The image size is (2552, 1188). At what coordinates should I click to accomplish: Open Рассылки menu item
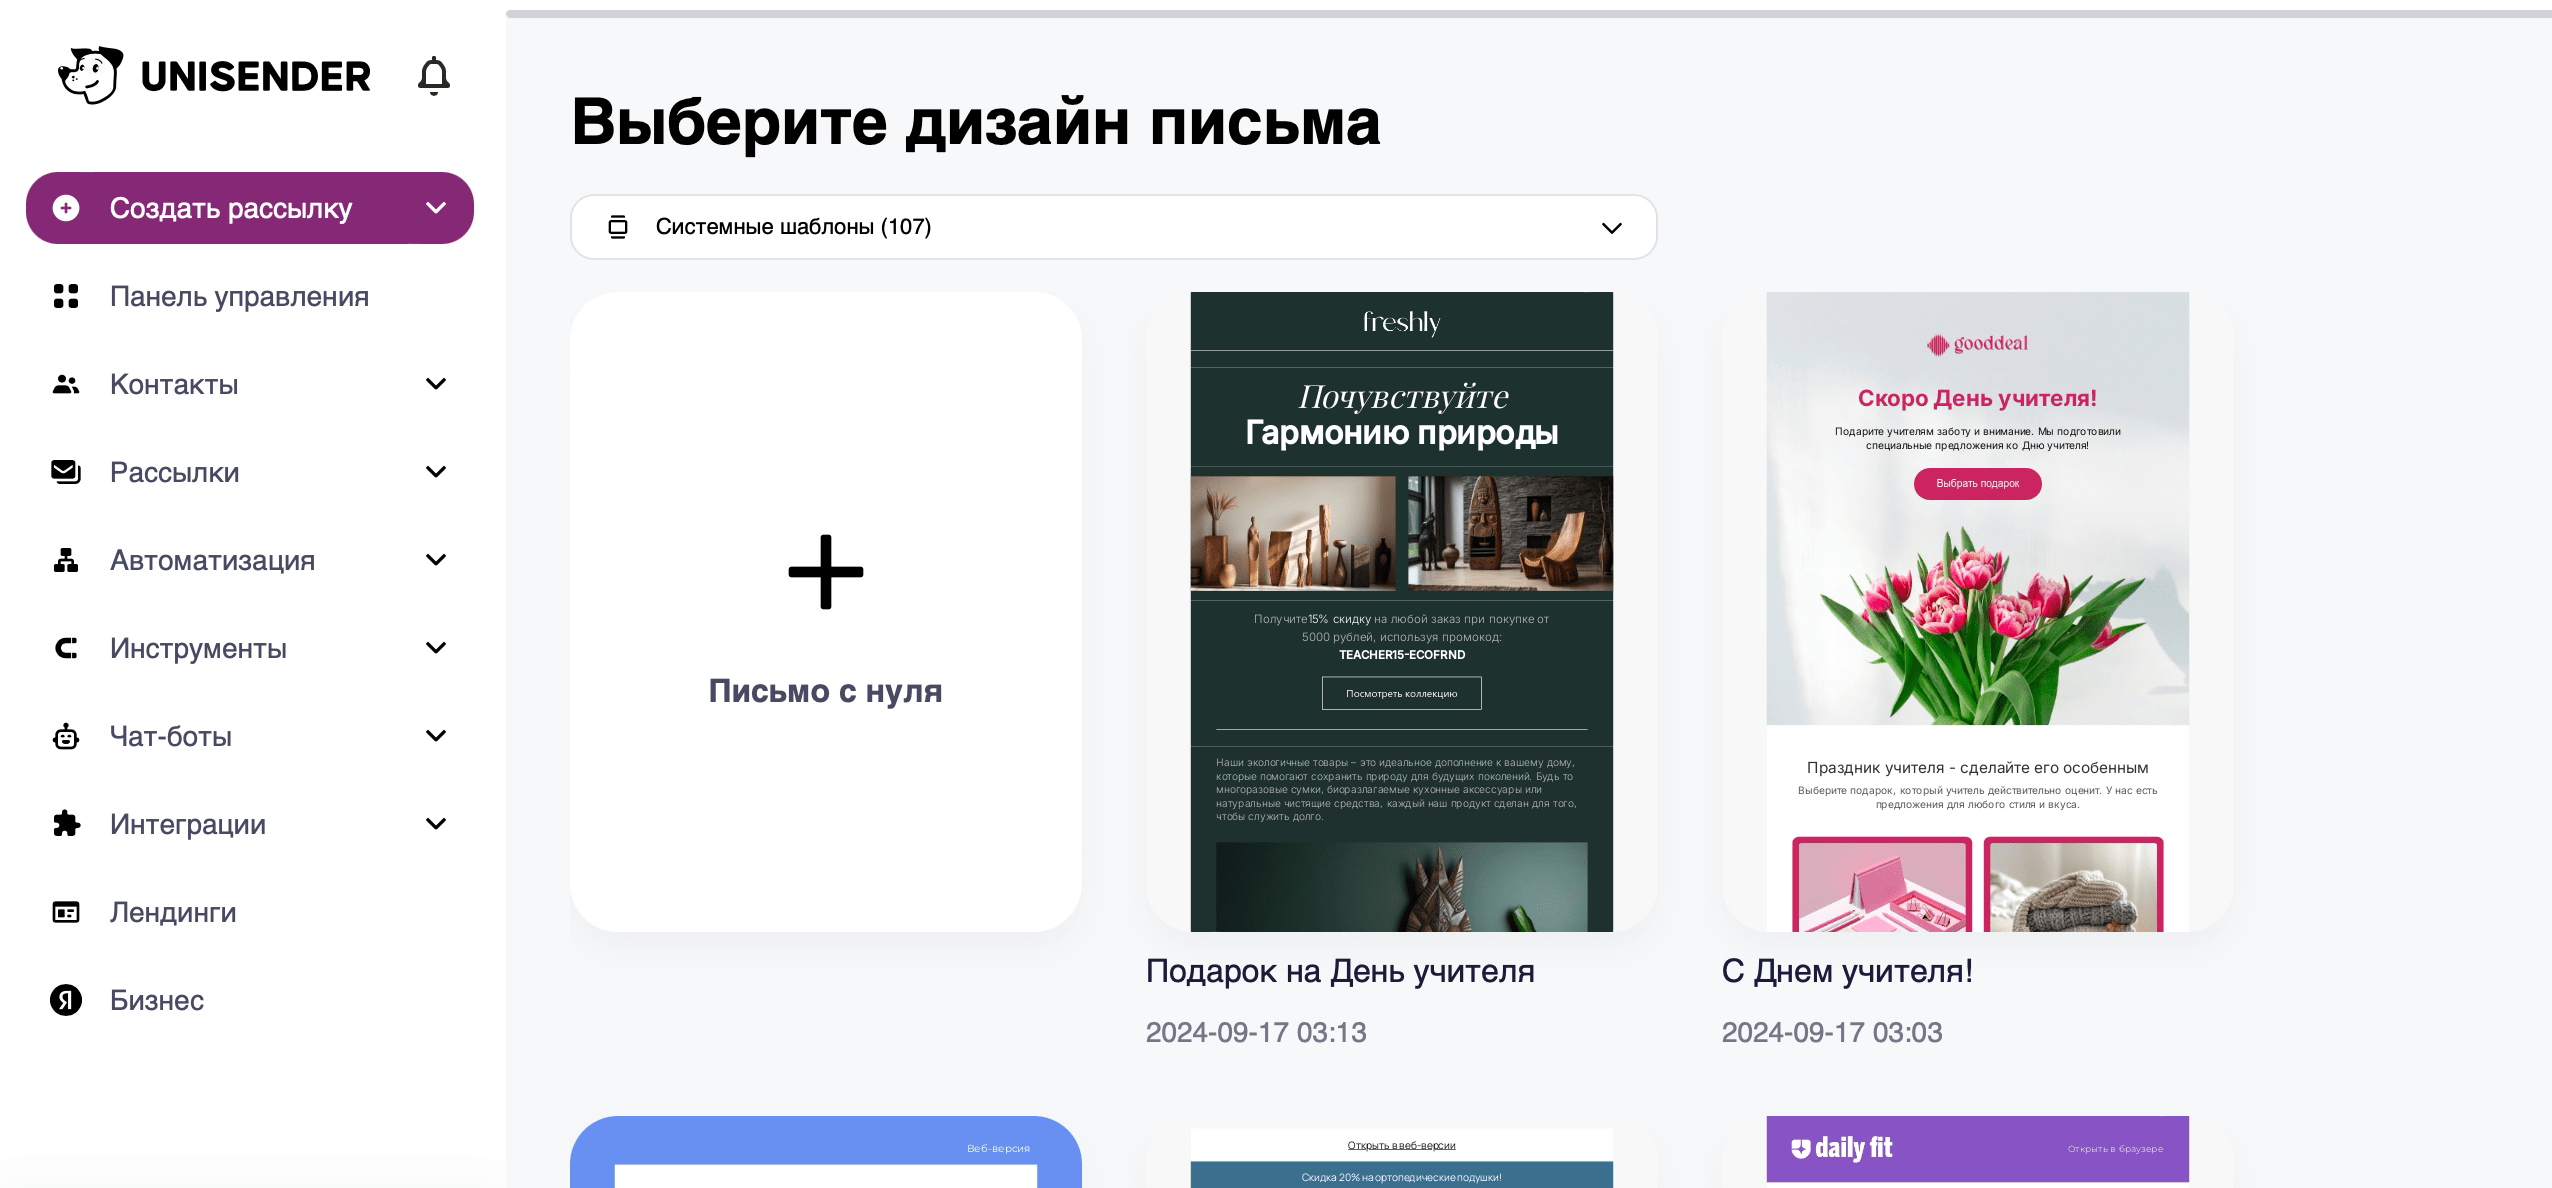250,472
